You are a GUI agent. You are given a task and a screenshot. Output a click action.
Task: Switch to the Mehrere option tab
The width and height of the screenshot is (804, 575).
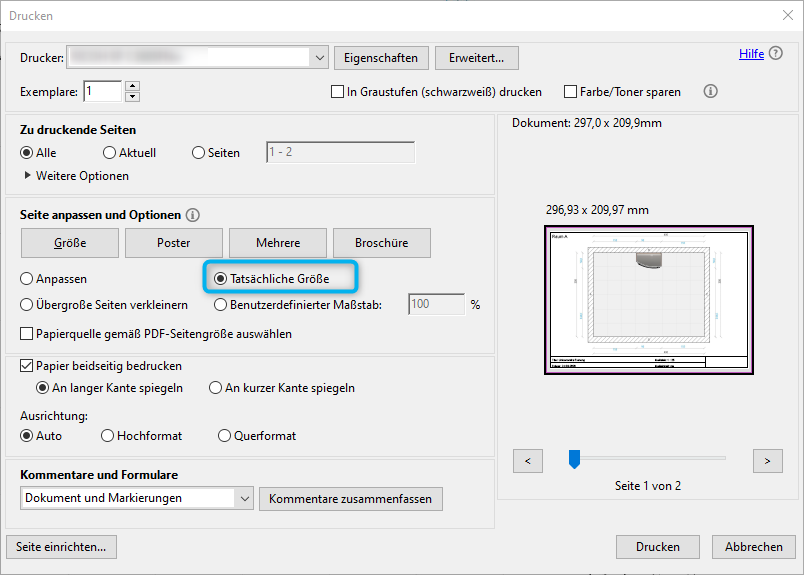point(278,243)
